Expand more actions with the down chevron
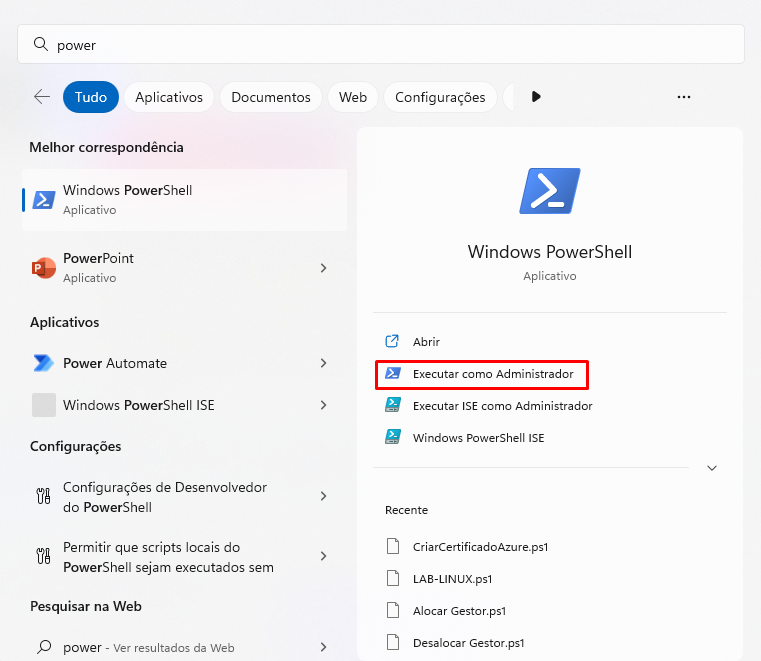Viewport: 761px width, 661px height. (712, 467)
